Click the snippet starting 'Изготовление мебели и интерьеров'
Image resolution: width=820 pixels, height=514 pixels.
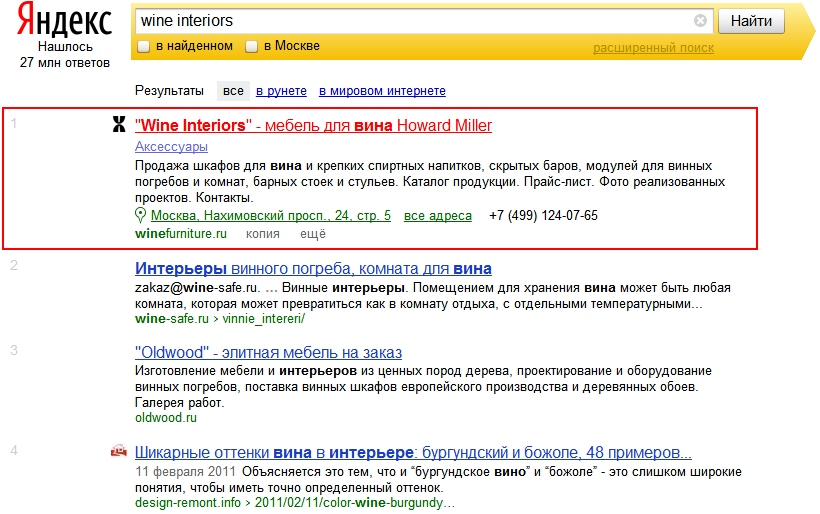pyautogui.click(x=424, y=386)
